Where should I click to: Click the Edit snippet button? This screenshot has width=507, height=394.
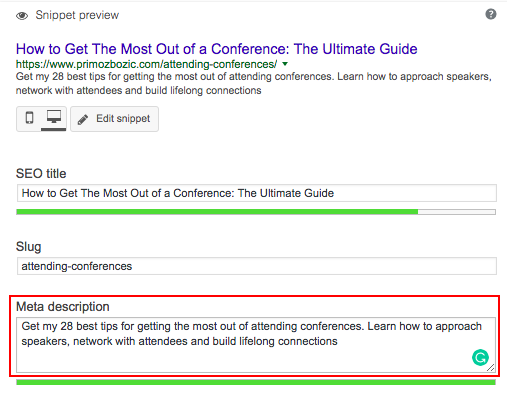point(114,119)
